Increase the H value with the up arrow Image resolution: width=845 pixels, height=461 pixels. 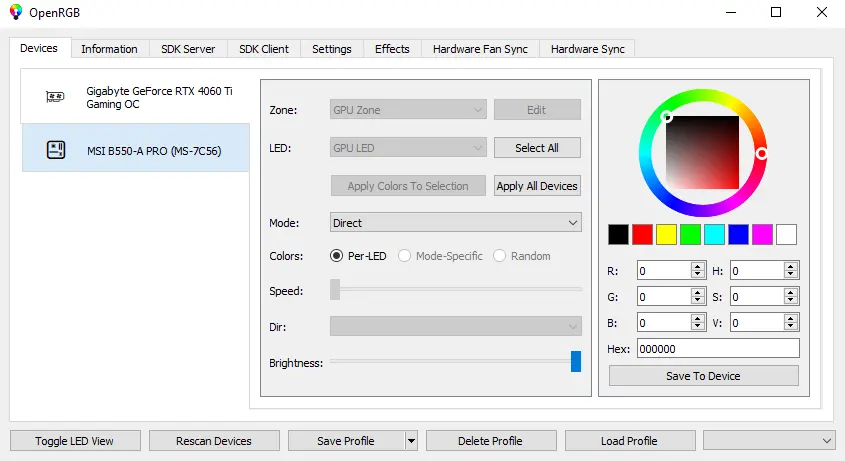tap(791, 266)
